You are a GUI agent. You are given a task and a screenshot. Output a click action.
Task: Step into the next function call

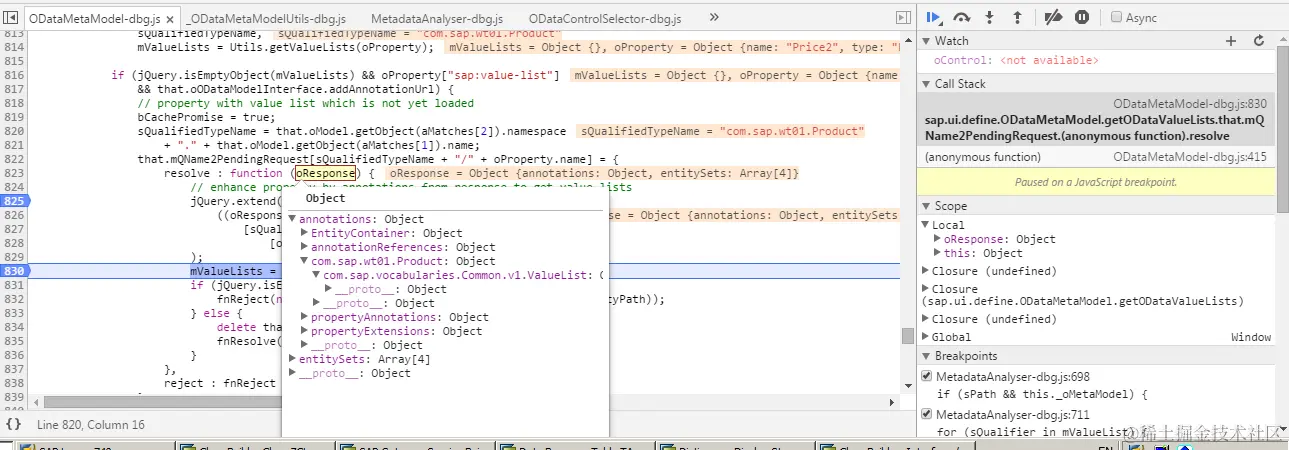click(x=990, y=17)
